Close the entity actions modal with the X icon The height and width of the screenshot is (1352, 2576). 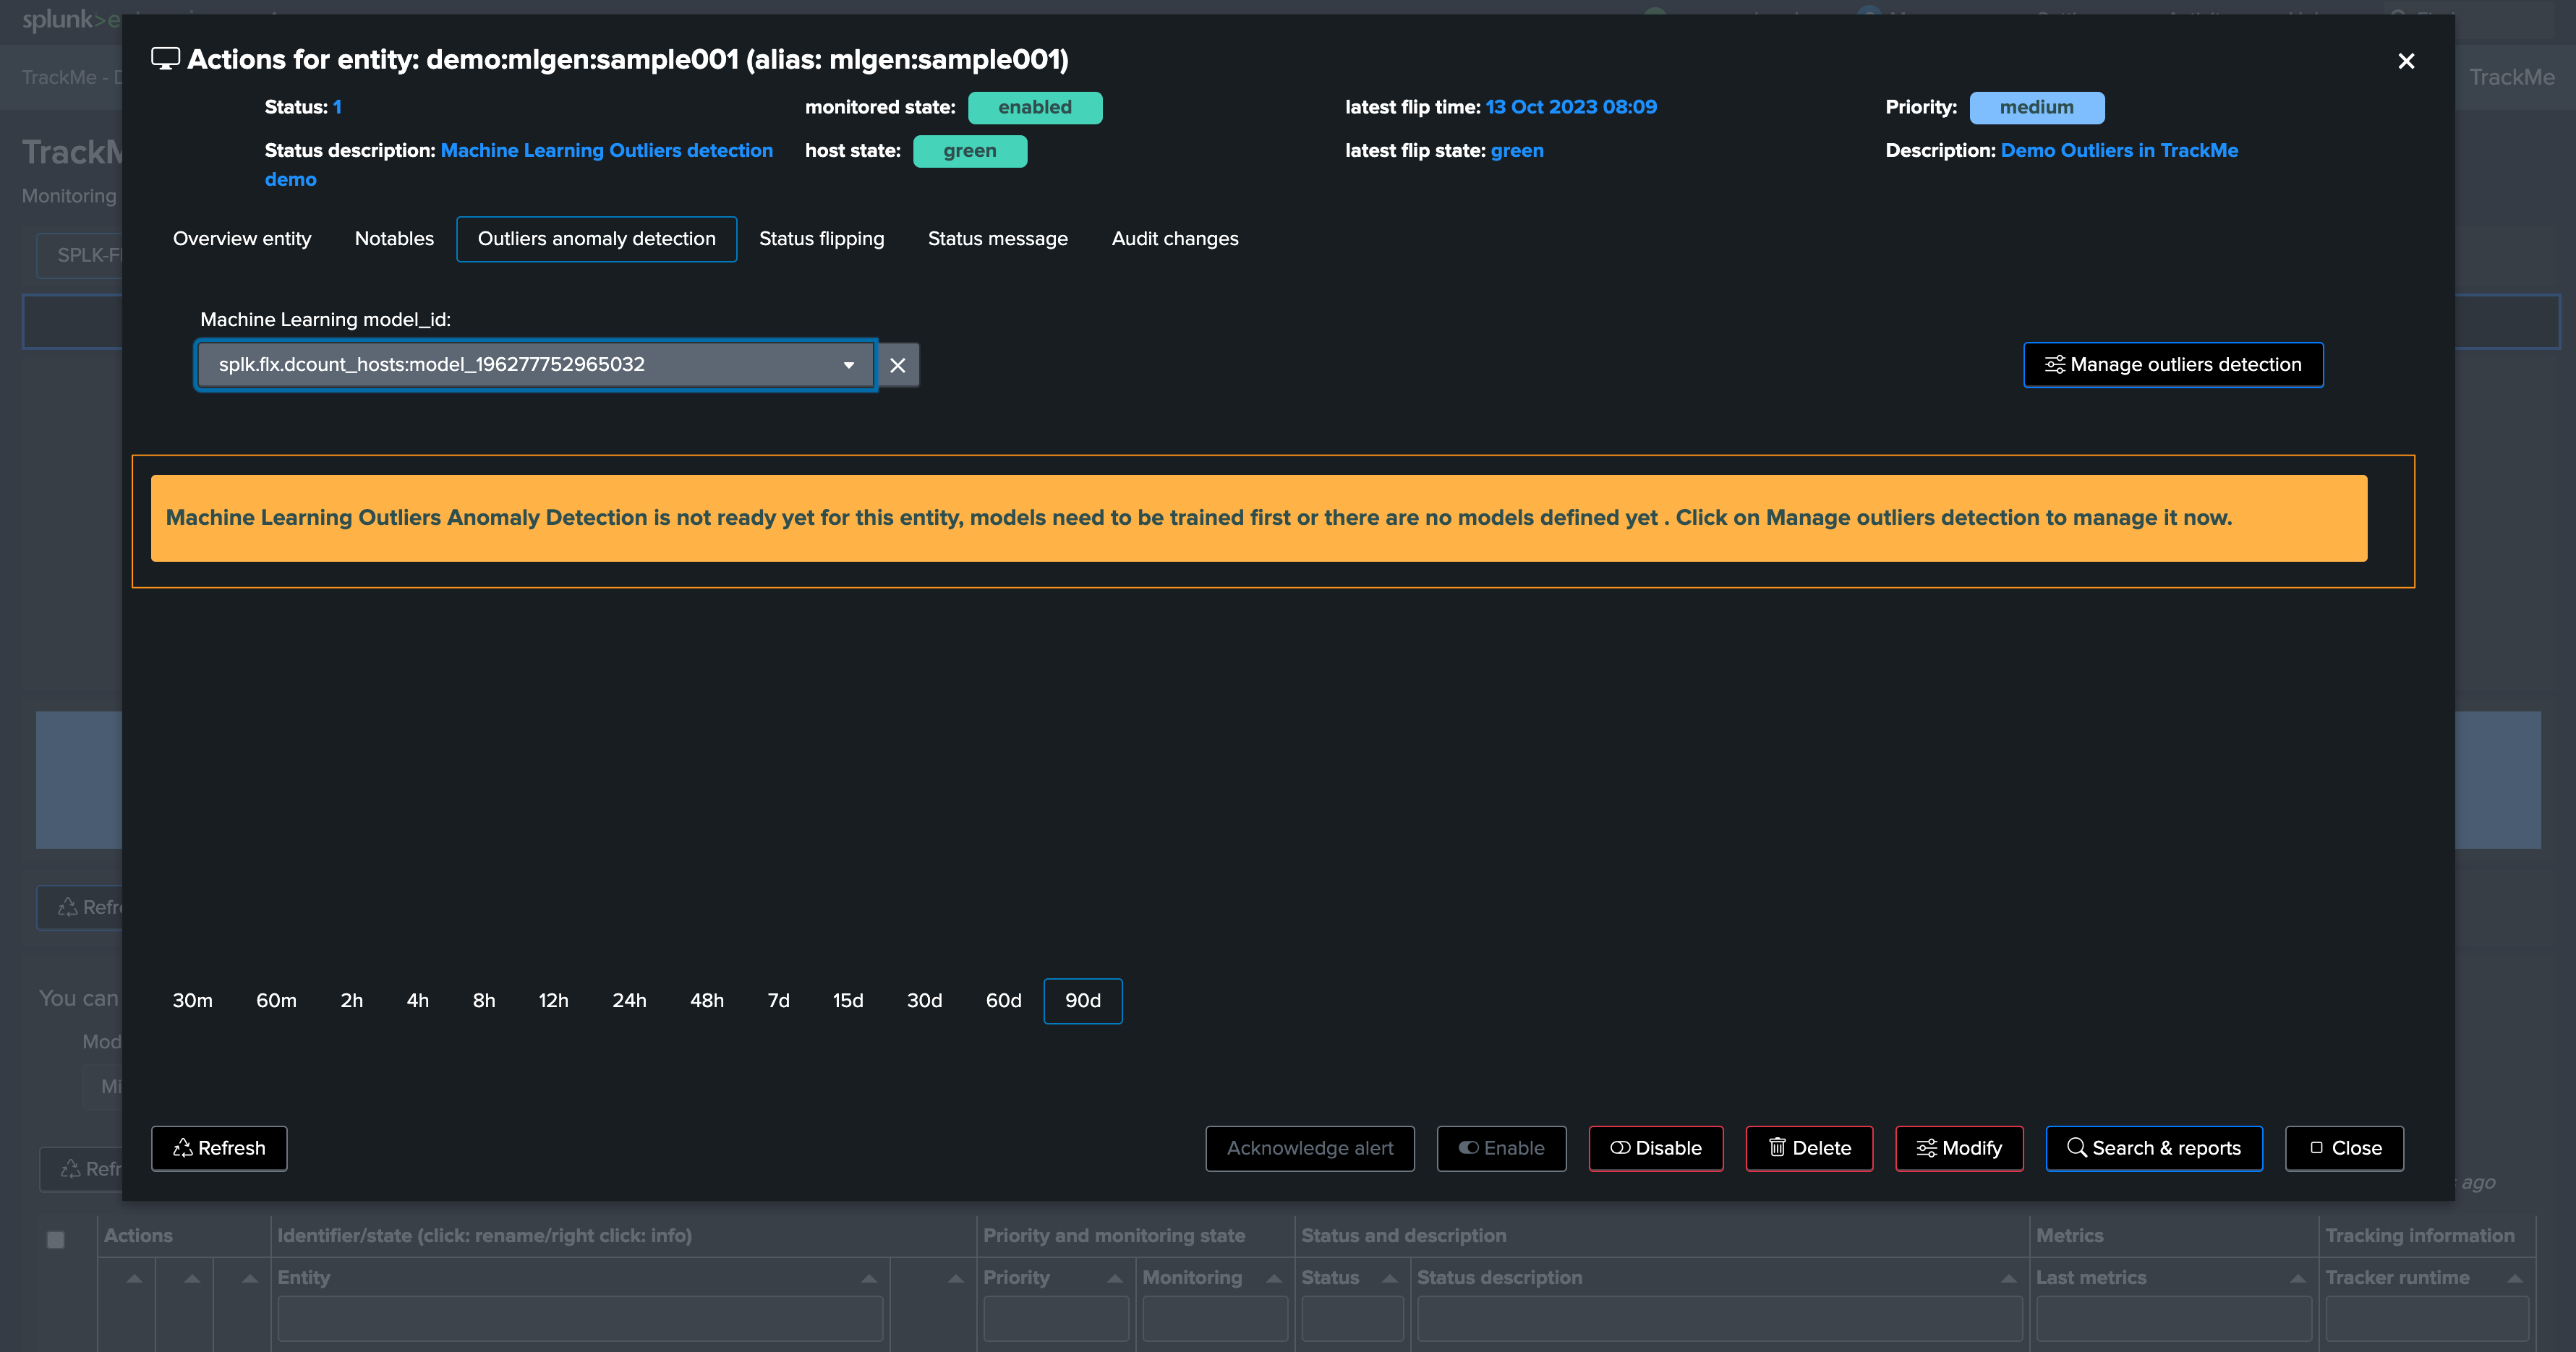click(2406, 61)
